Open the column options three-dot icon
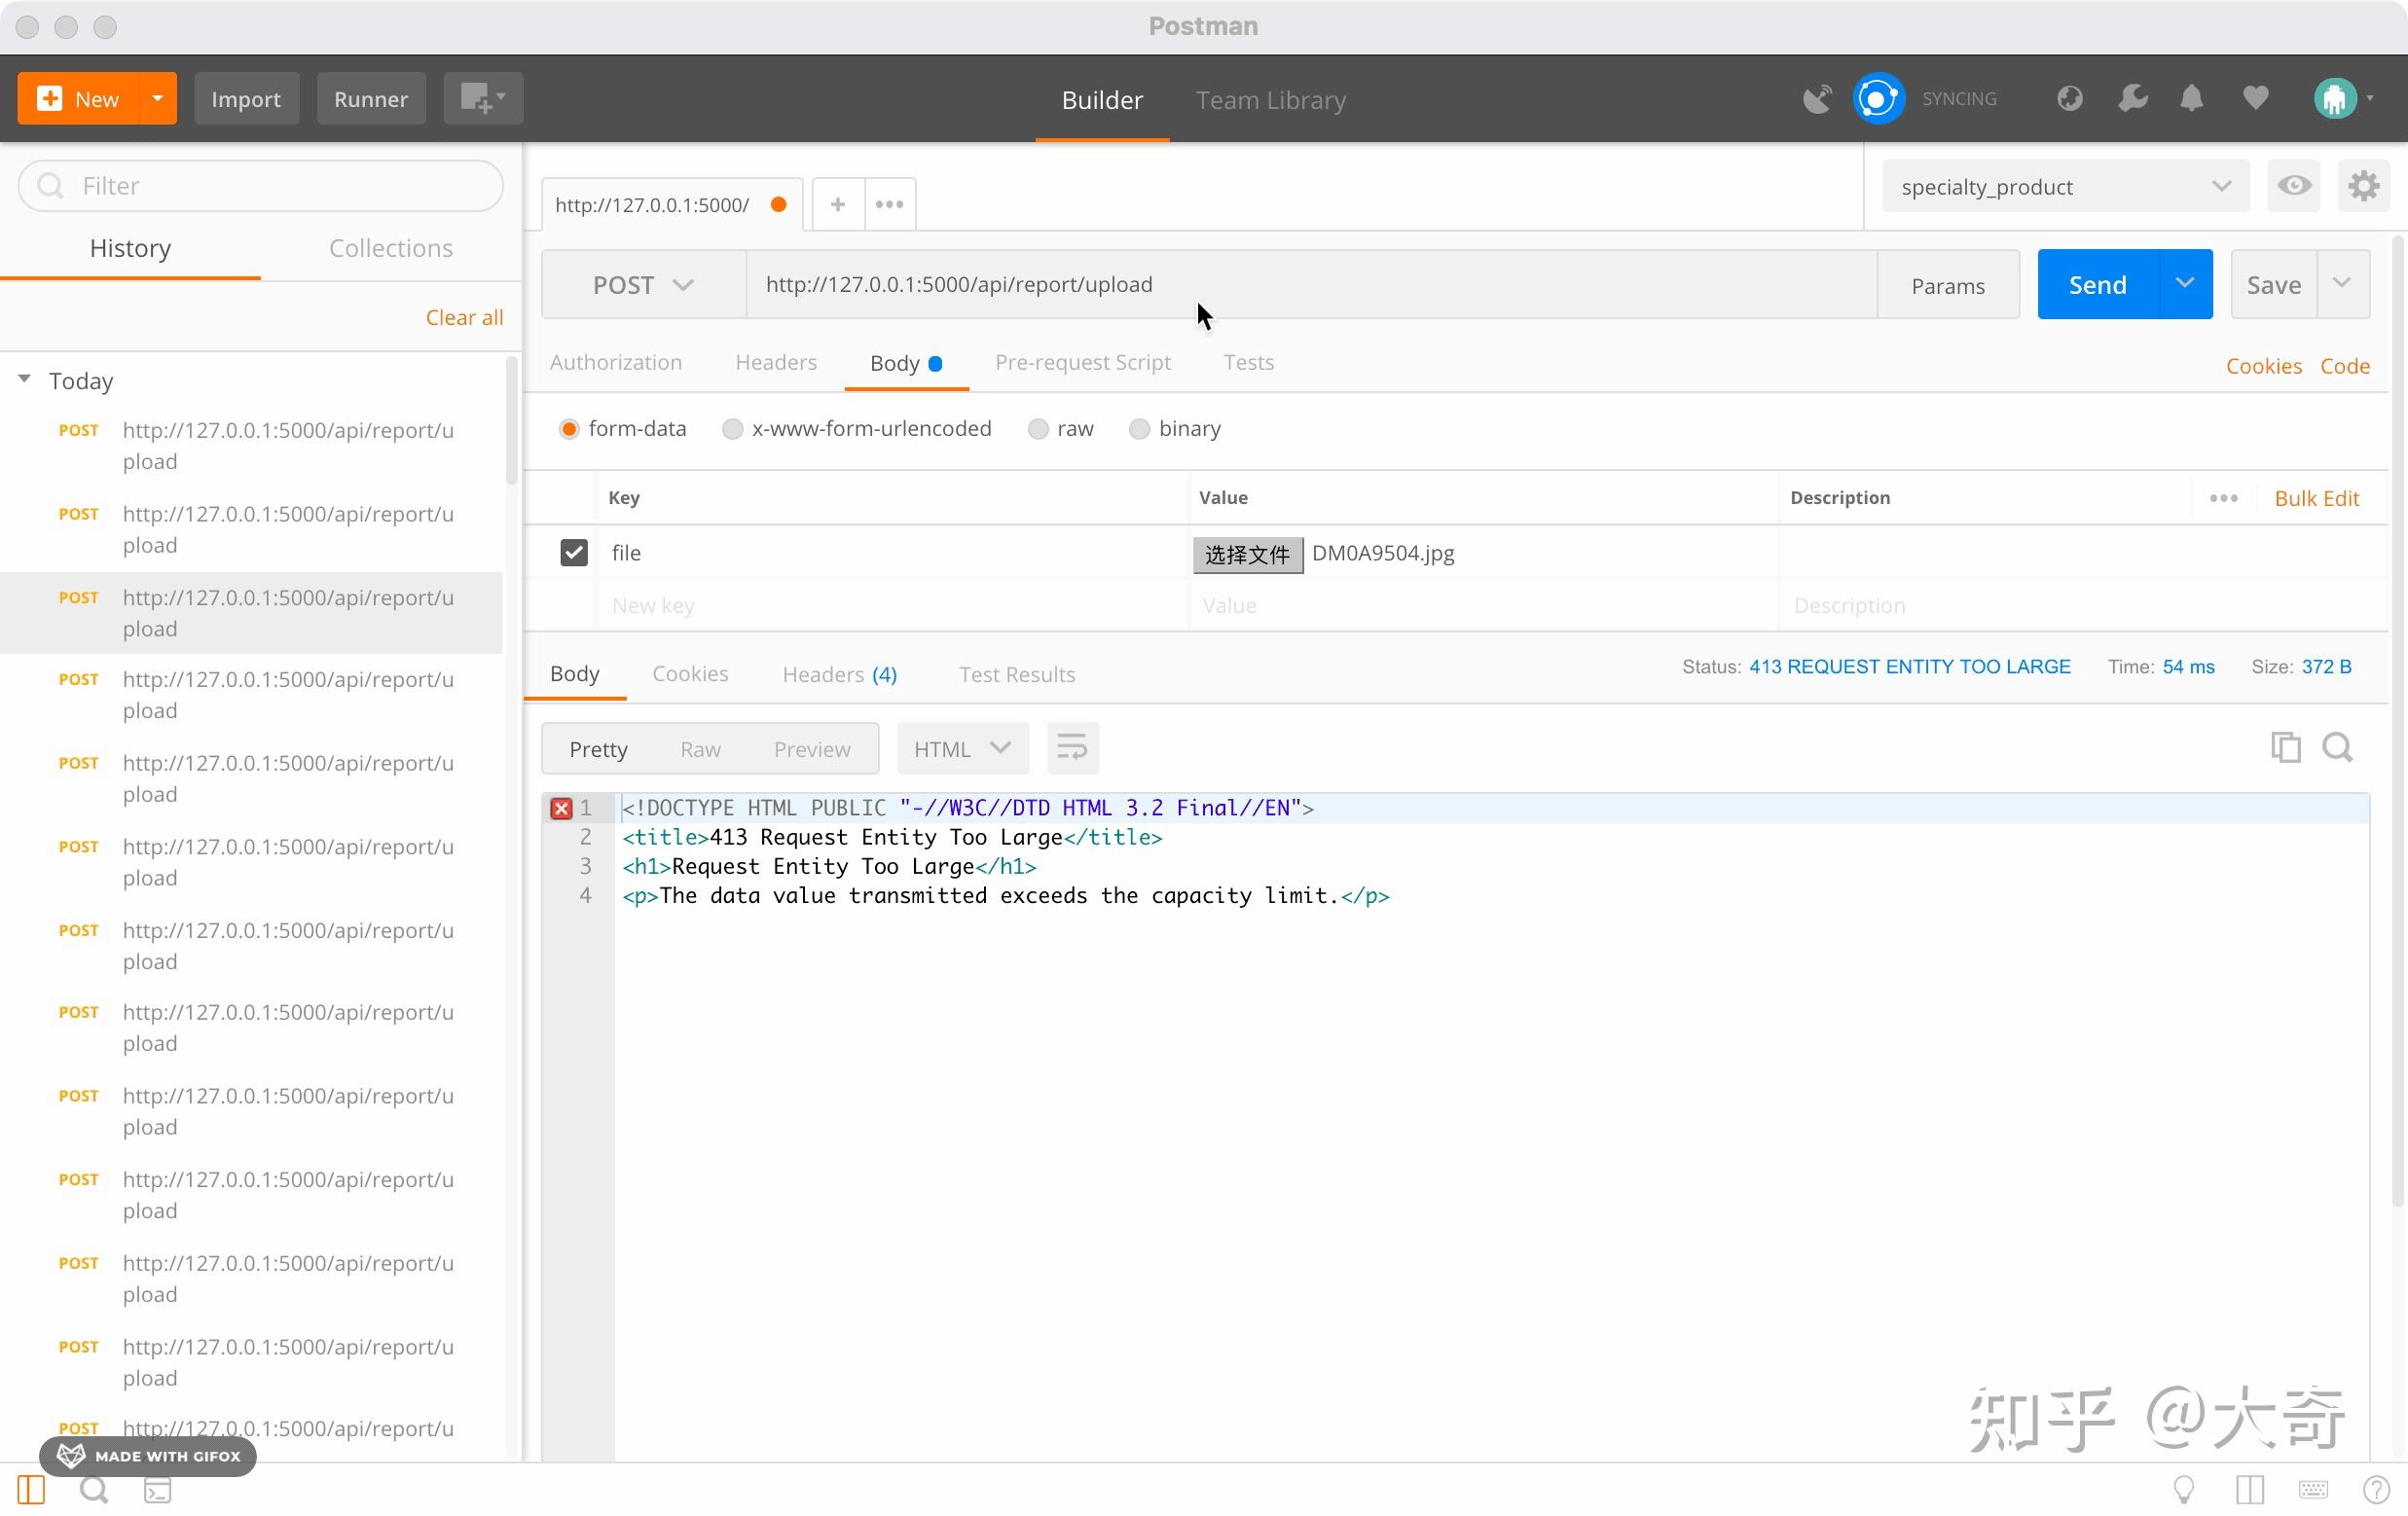 (2223, 498)
